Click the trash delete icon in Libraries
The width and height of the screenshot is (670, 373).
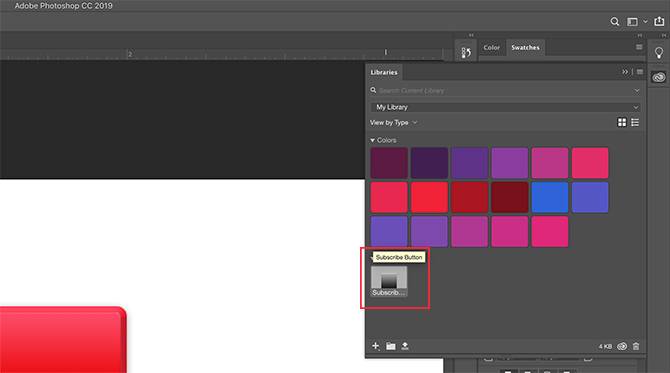636,346
